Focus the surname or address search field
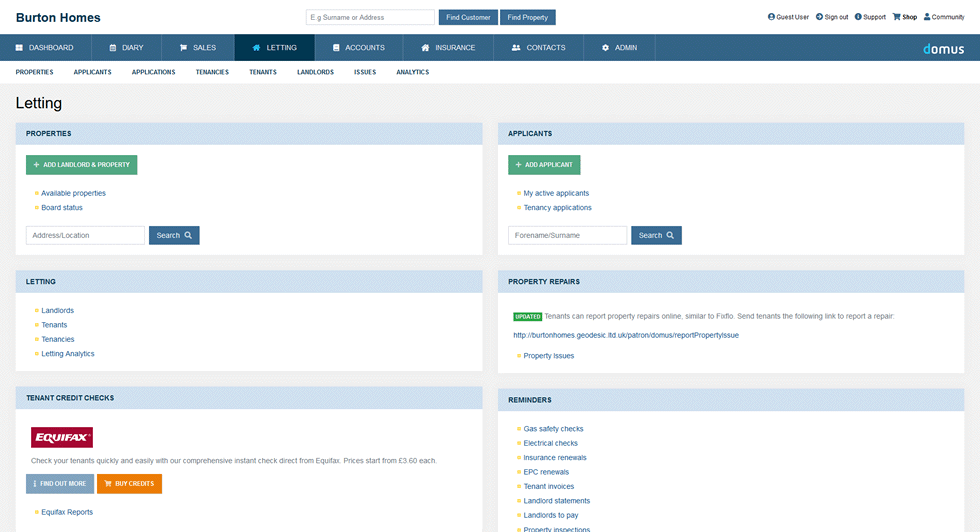The height and width of the screenshot is (532, 980). click(x=370, y=18)
